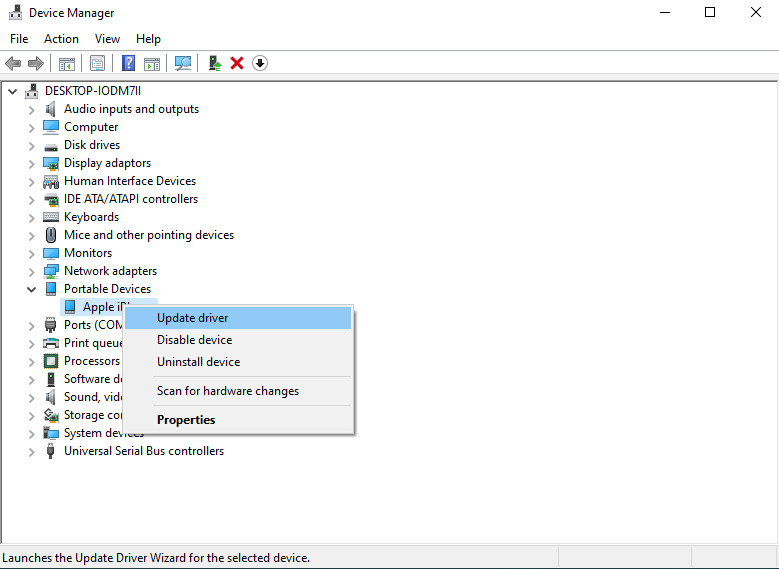Click the status bar Update Driver Wizard text
Screen dimensions: 779x569
[156, 558]
